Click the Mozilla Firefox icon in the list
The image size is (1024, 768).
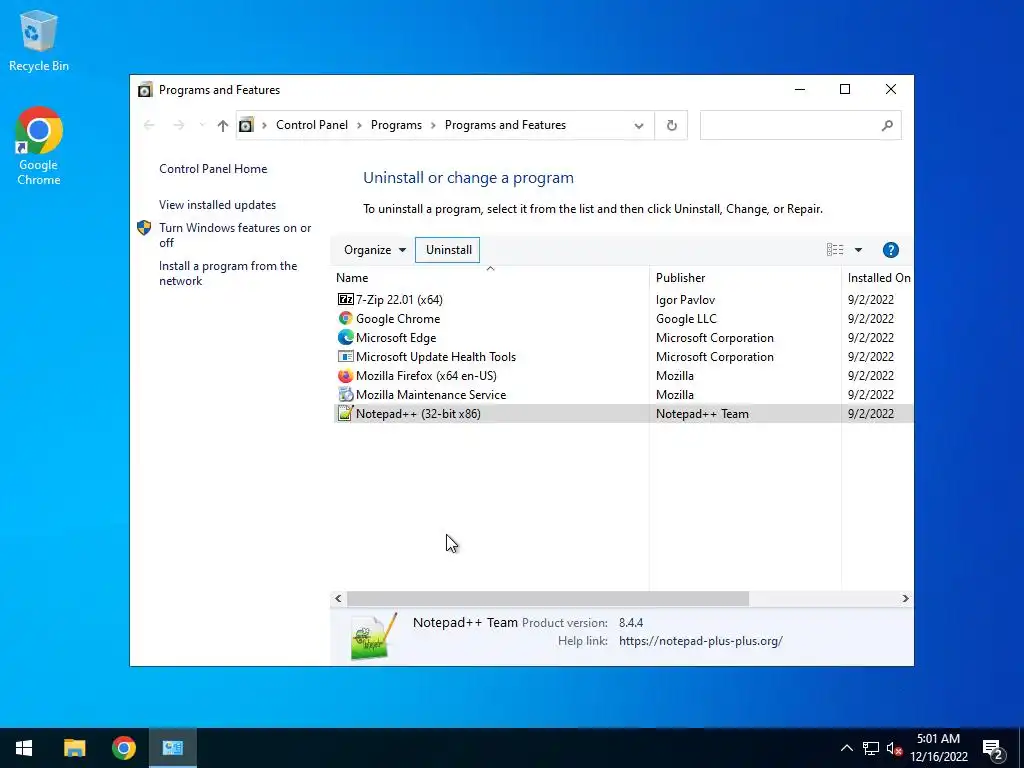click(x=345, y=376)
